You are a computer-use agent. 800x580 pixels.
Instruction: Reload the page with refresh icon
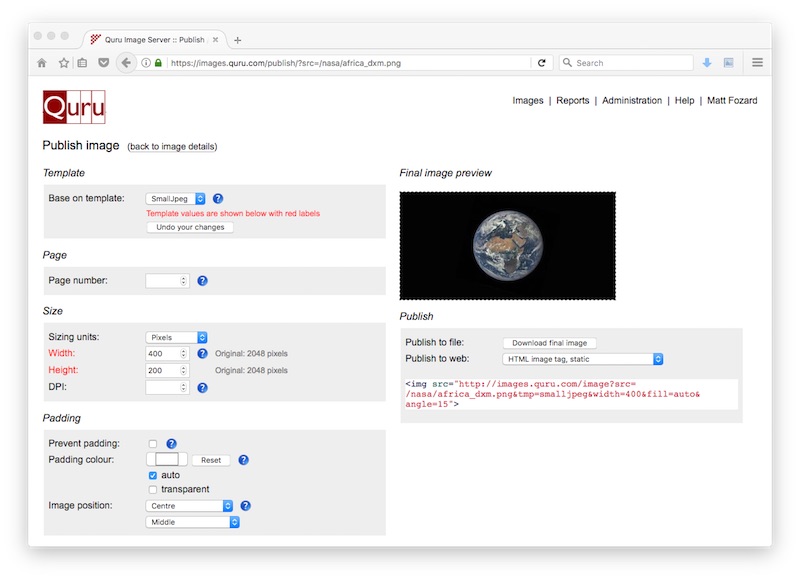(x=541, y=63)
